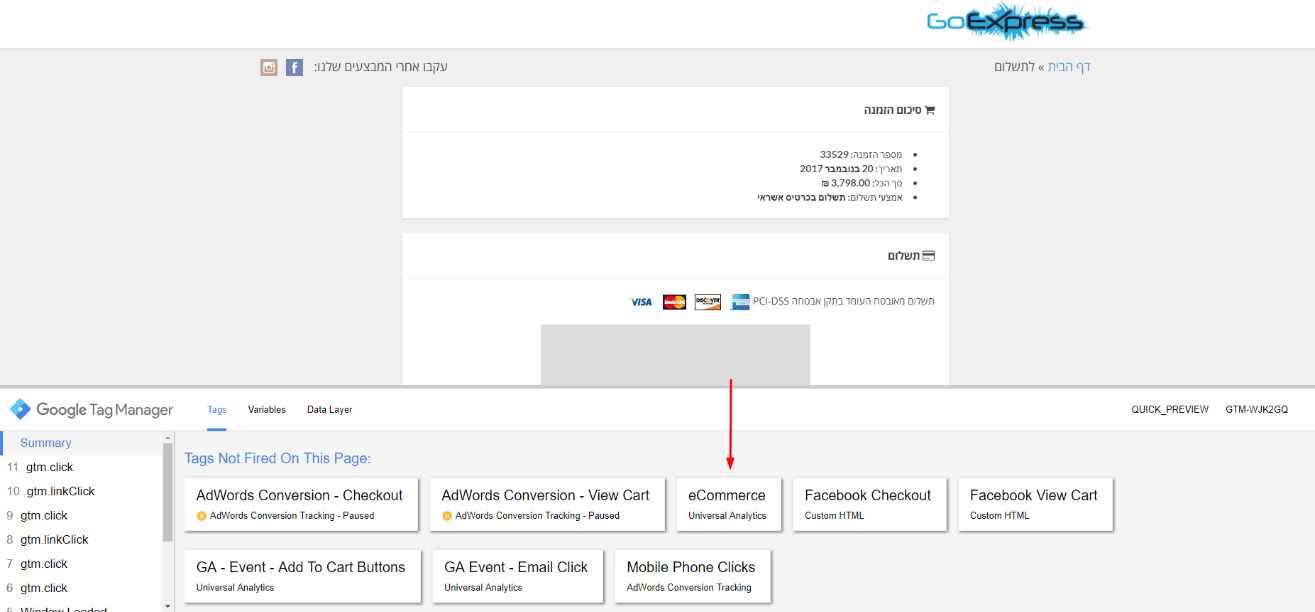Click the Discover card icon
1315x612 pixels.
[707, 302]
